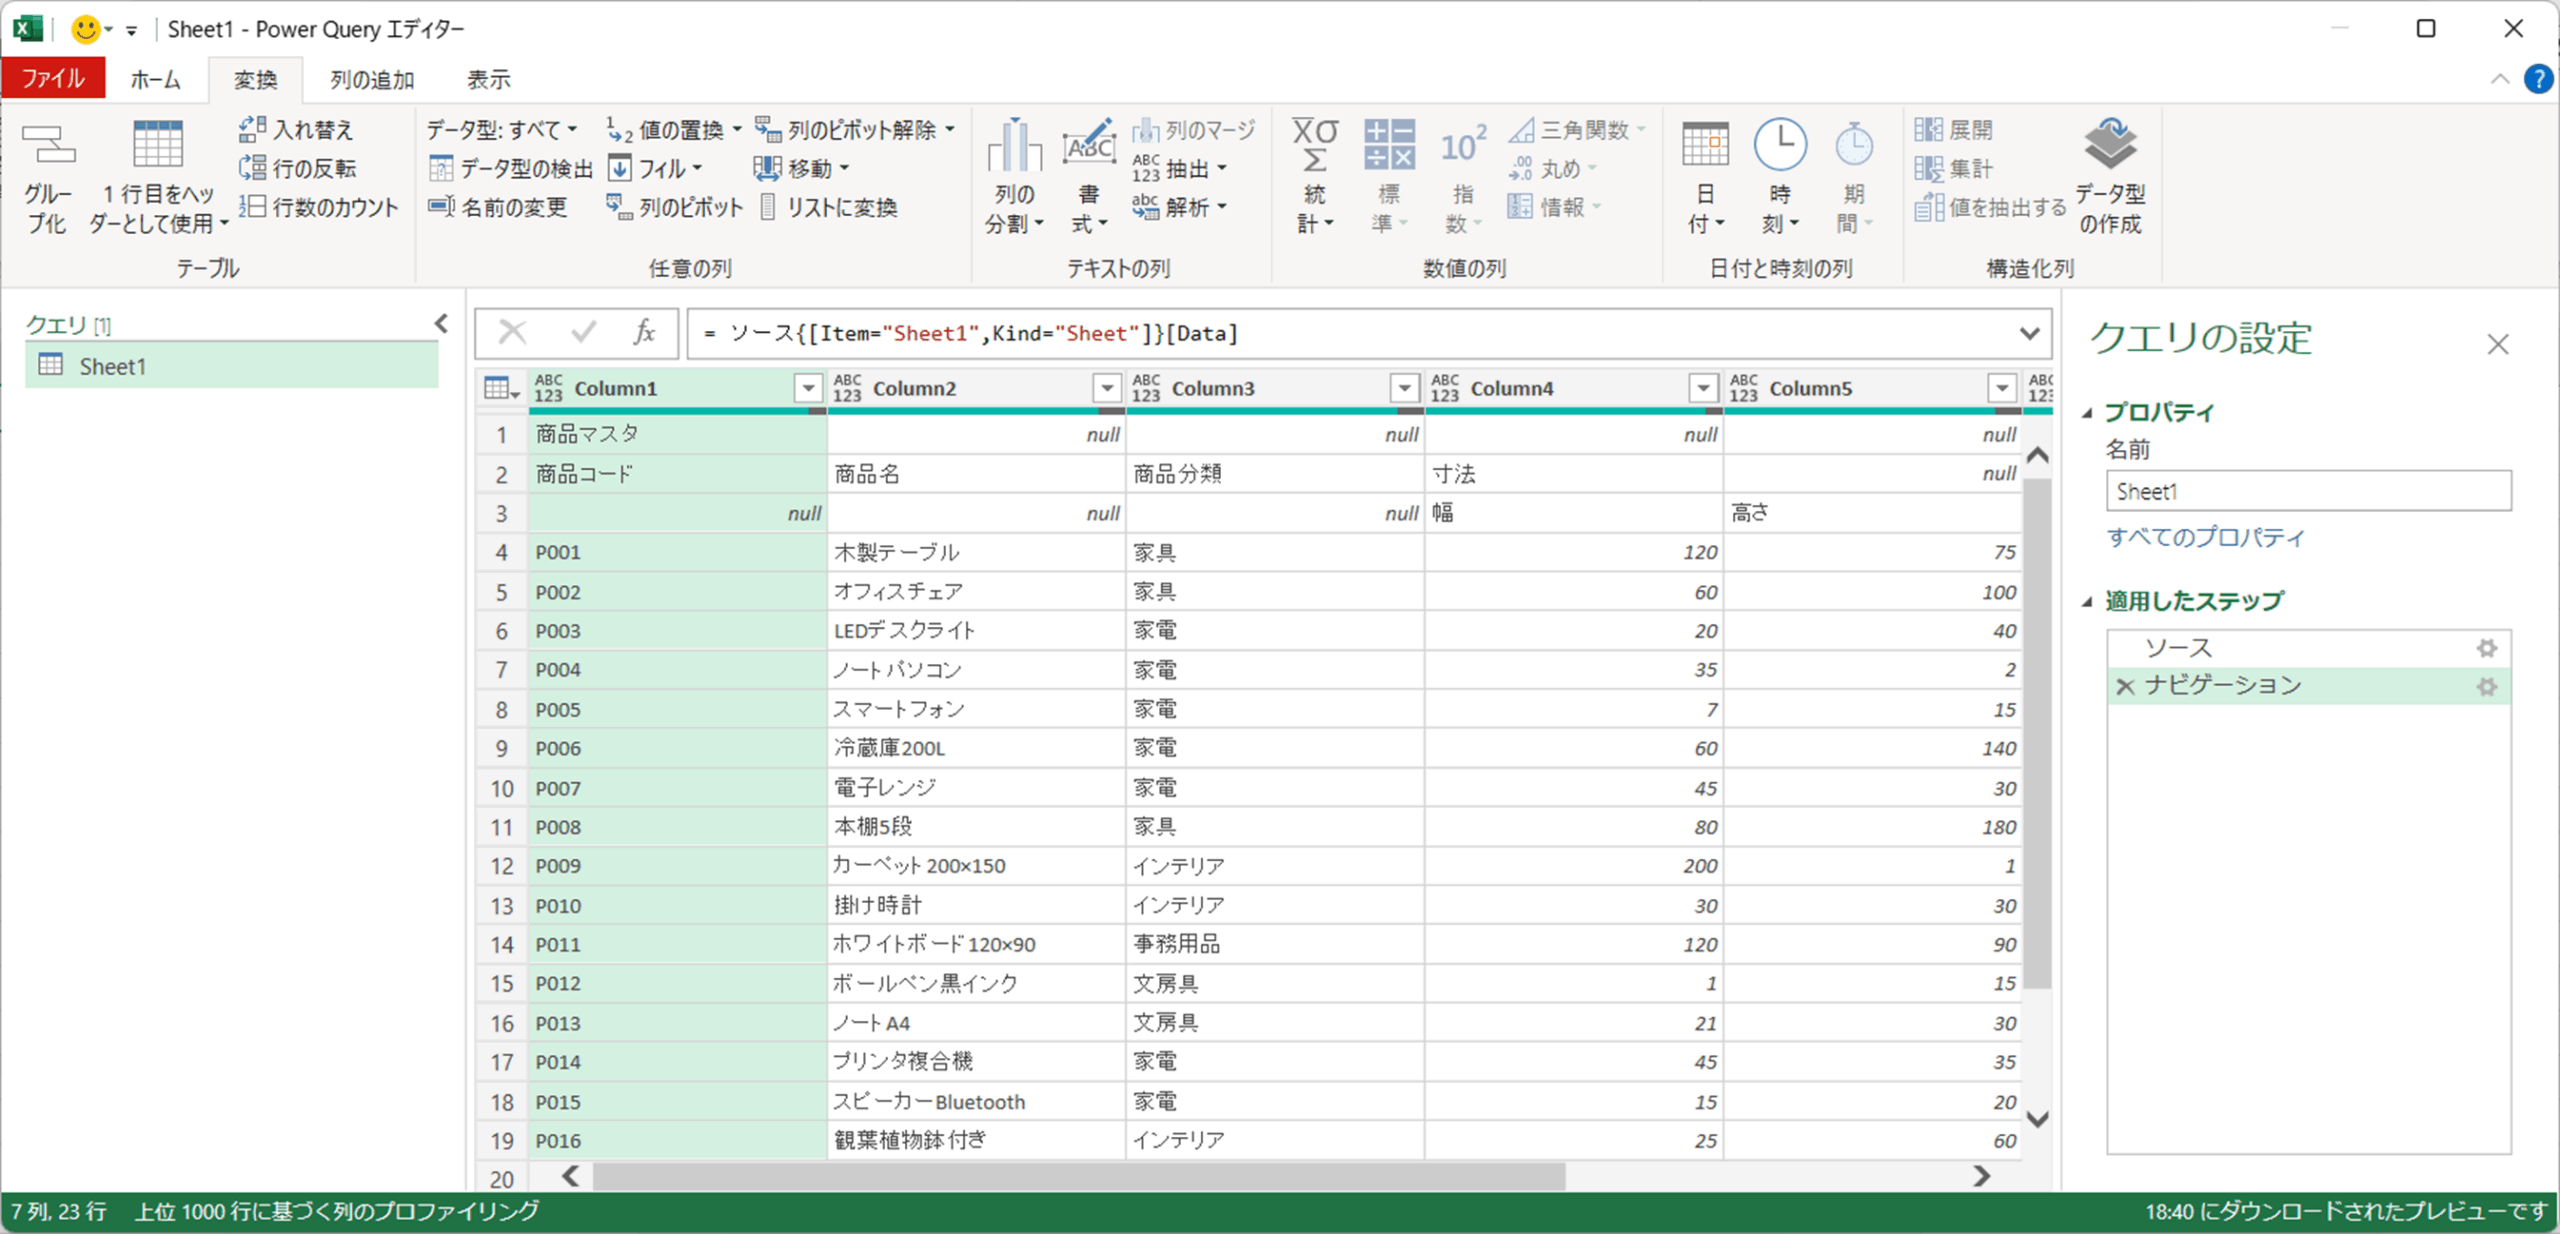The image size is (2560, 1234).
Task: Switch to the Home (ホーム) tab
Action: click(x=155, y=80)
